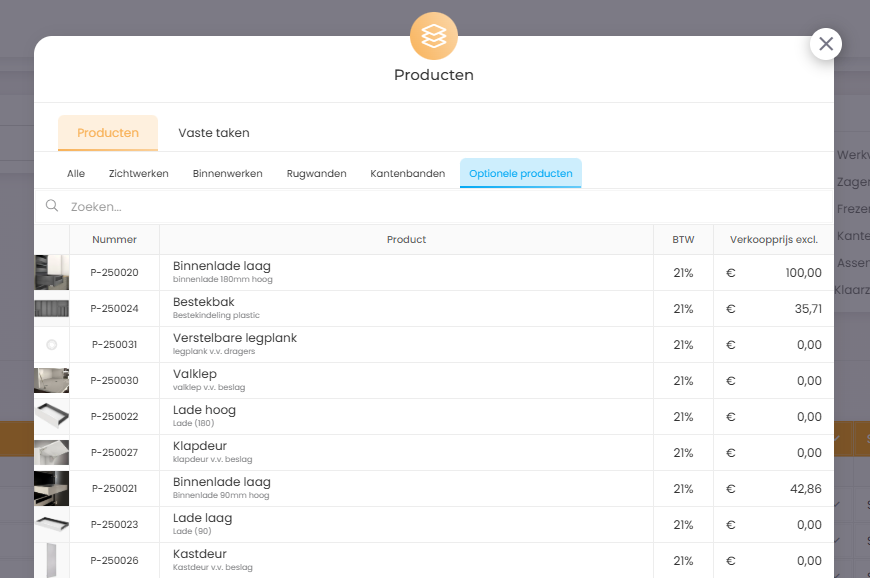Select the Kastdeur product row

[x=400, y=560]
